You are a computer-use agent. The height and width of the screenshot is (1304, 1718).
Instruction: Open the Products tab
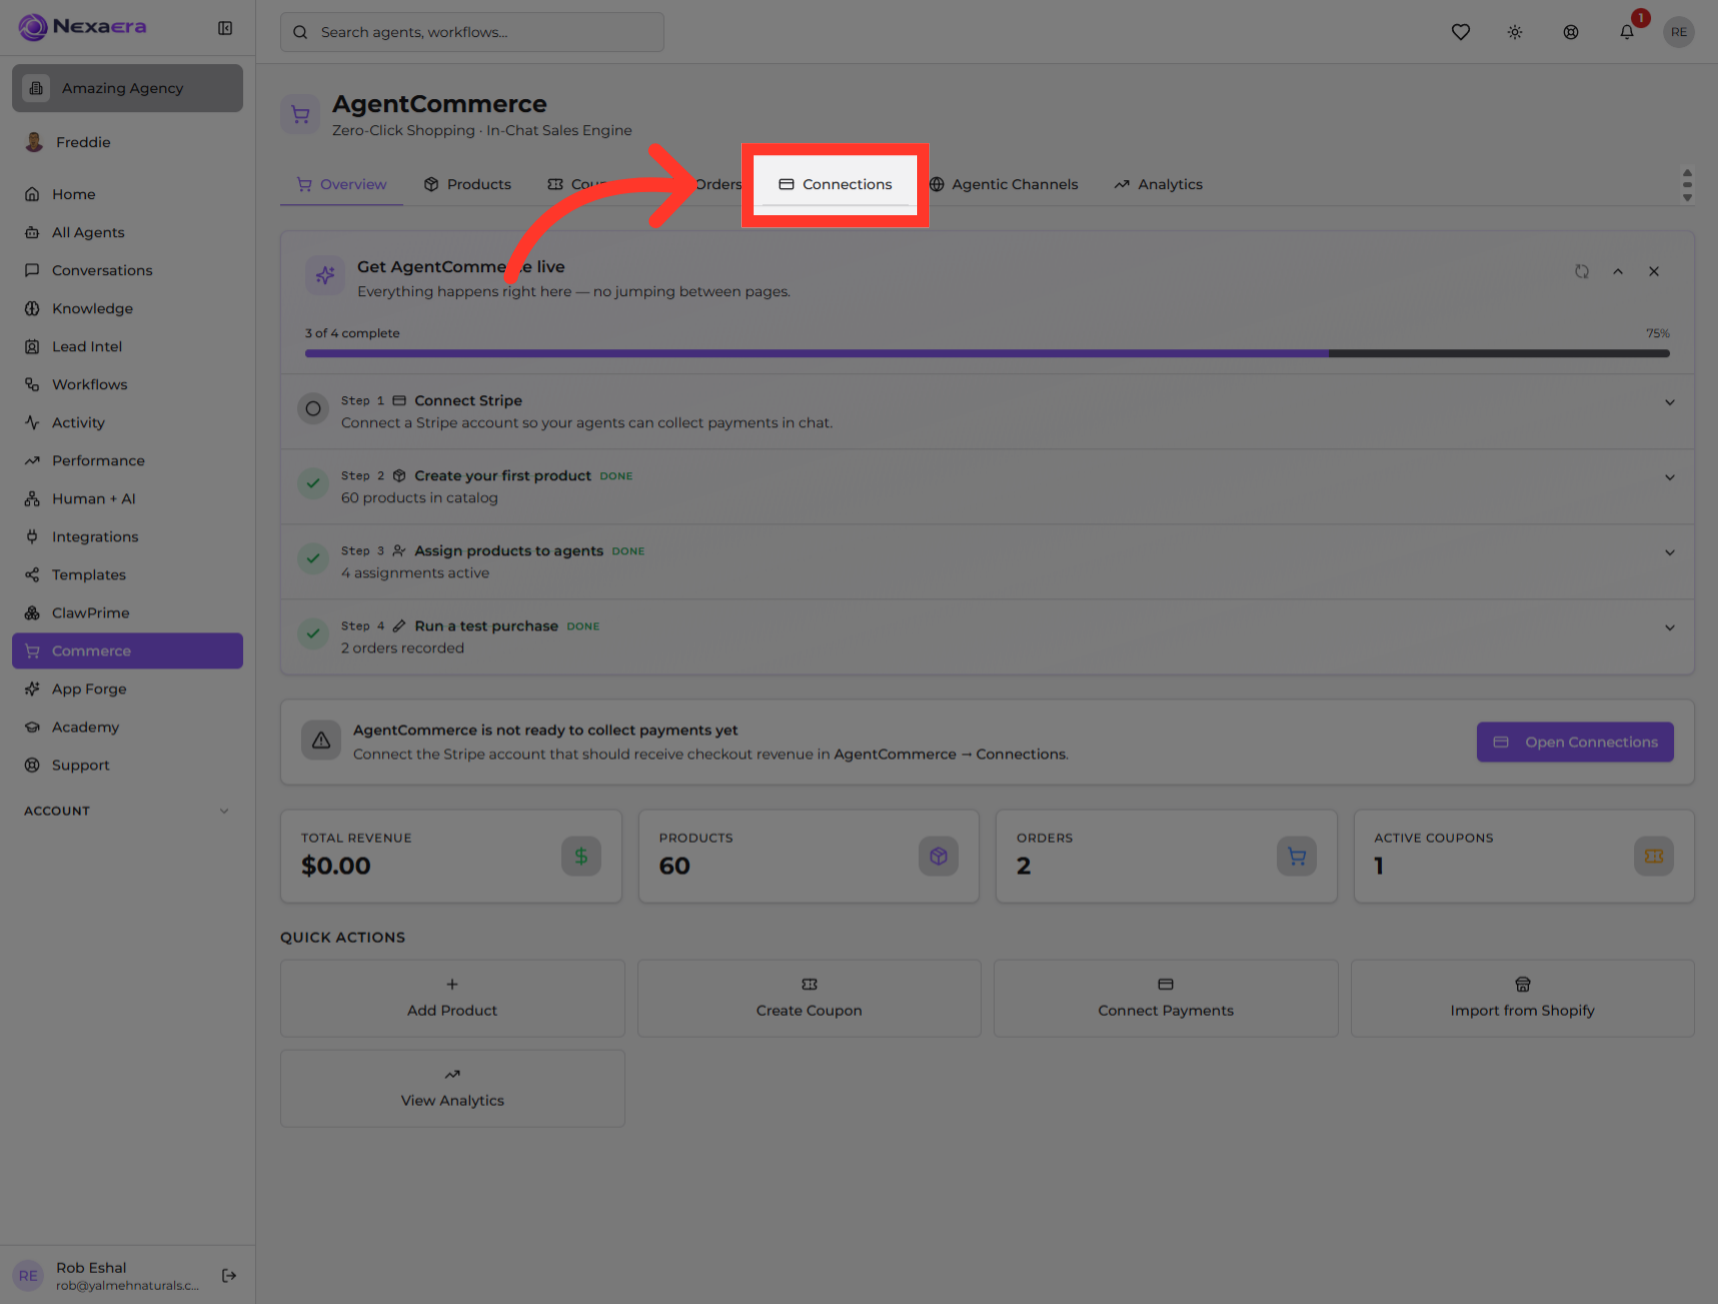(x=467, y=184)
